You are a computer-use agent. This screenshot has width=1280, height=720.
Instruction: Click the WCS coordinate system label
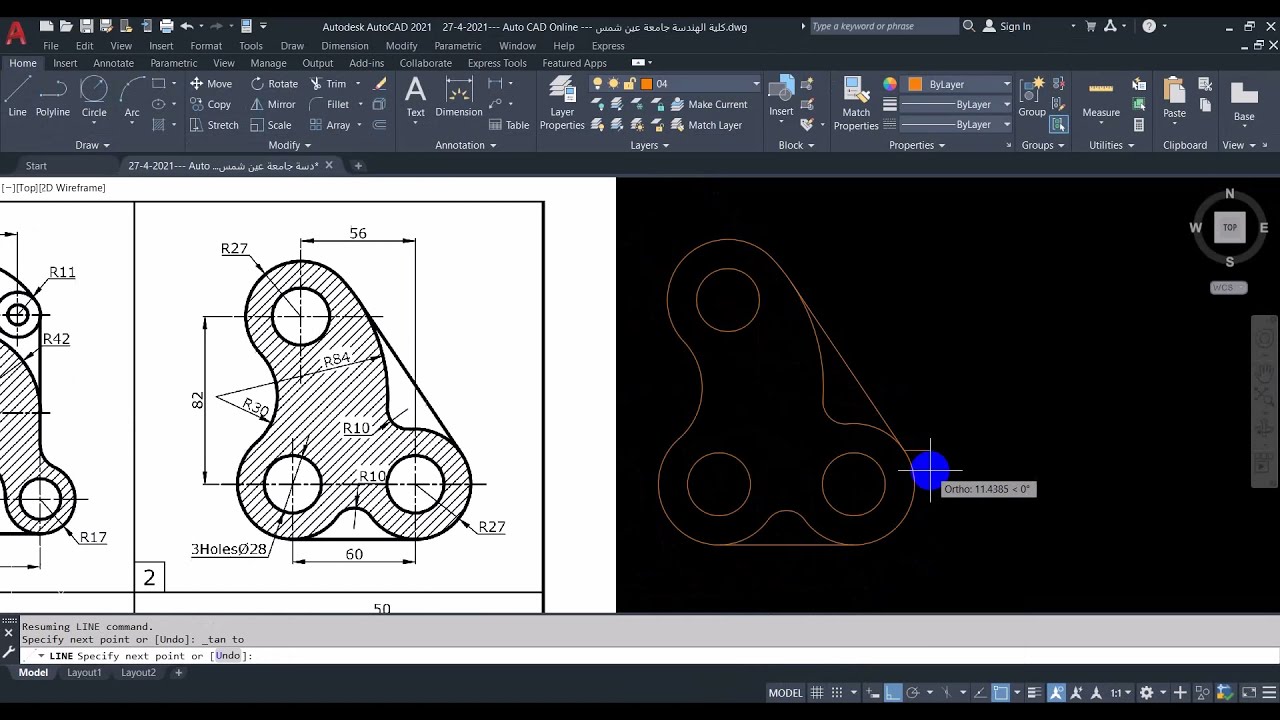[x=1229, y=288]
